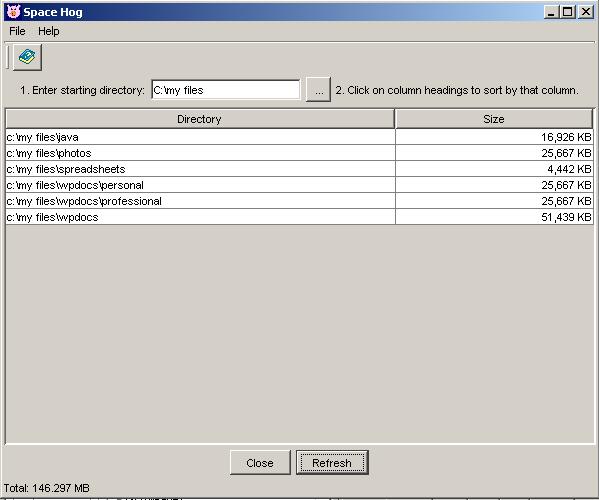The height and width of the screenshot is (500, 599).
Task: Click the Refresh button
Action: click(332, 463)
